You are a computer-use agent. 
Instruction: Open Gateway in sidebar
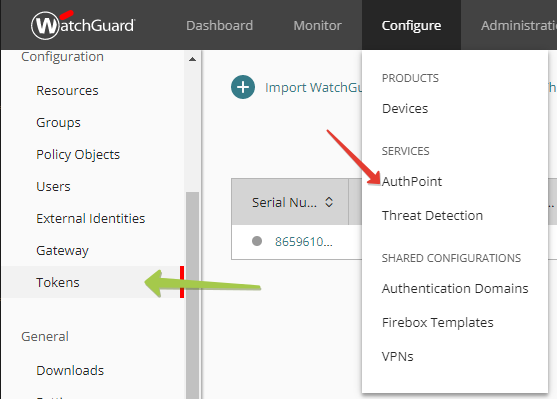tap(63, 250)
